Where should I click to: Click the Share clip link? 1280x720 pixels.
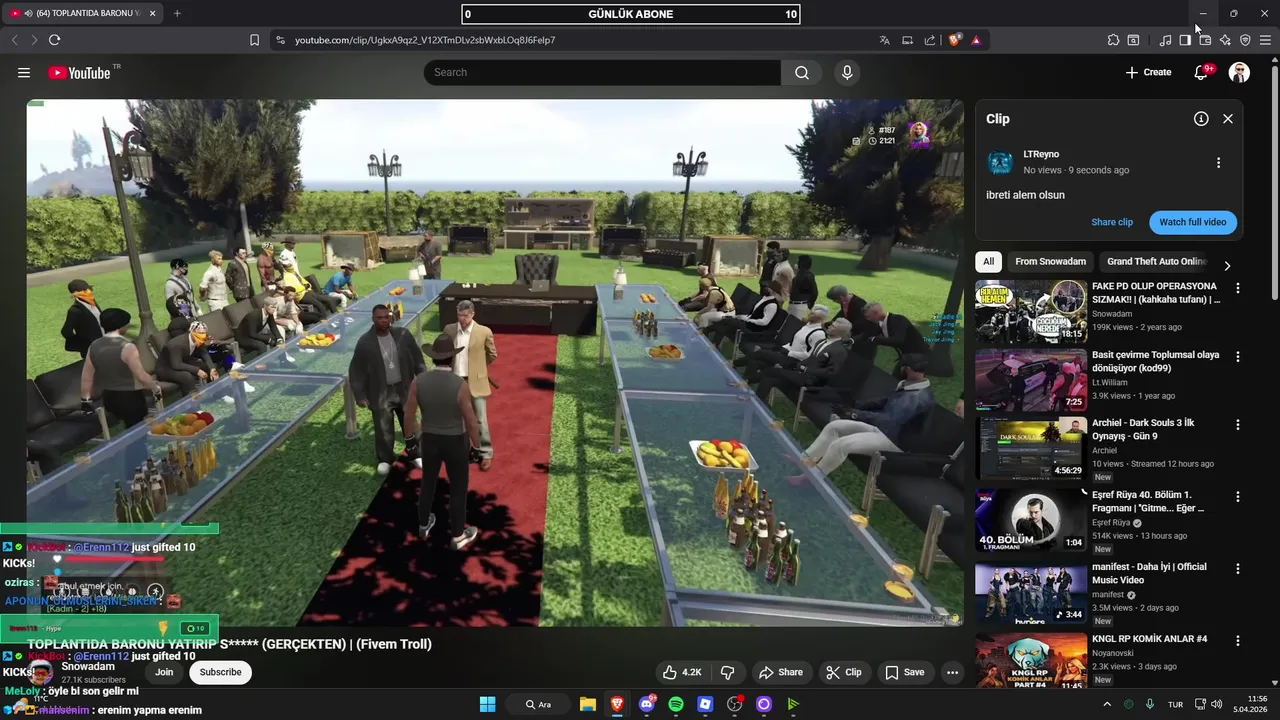(1112, 222)
